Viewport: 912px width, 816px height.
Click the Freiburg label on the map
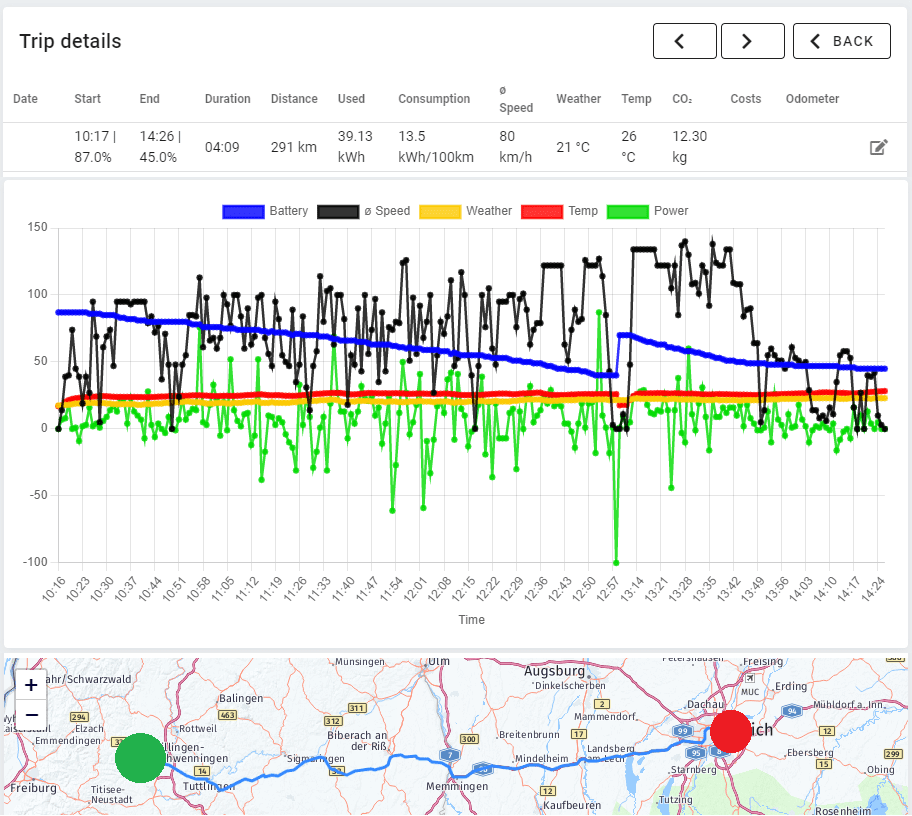34,788
